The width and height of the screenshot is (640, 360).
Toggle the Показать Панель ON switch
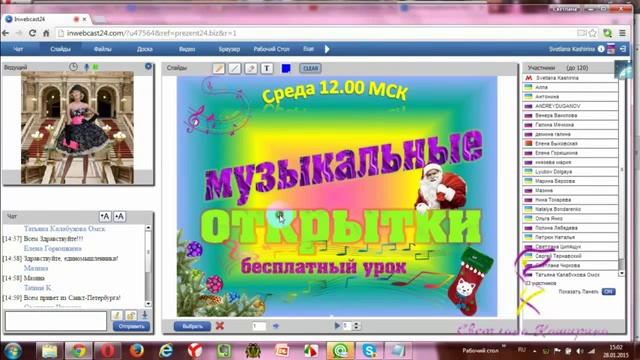(608, 291)
